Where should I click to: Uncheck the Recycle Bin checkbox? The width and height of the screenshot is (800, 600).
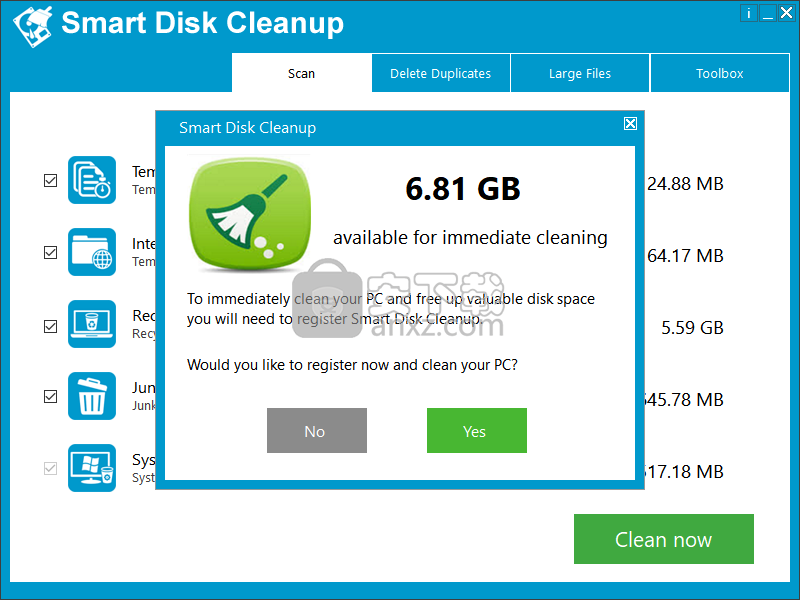(50, 325)
